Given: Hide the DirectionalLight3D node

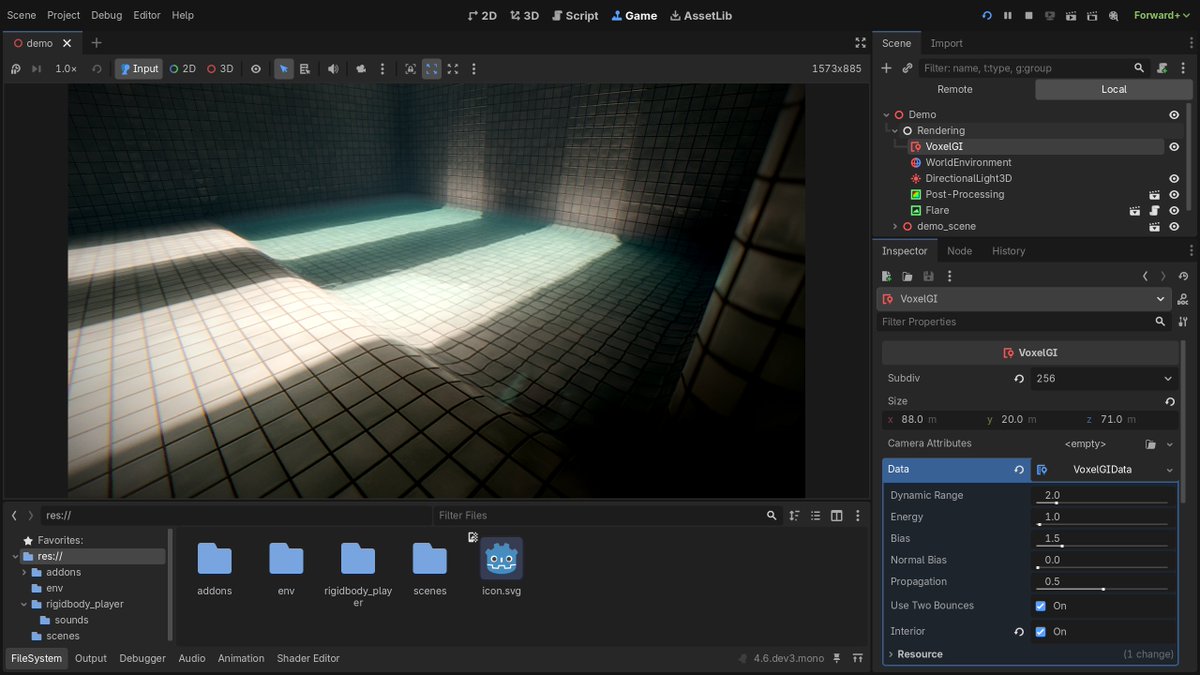Looking at the screenshot, I should click(1172, 178).
